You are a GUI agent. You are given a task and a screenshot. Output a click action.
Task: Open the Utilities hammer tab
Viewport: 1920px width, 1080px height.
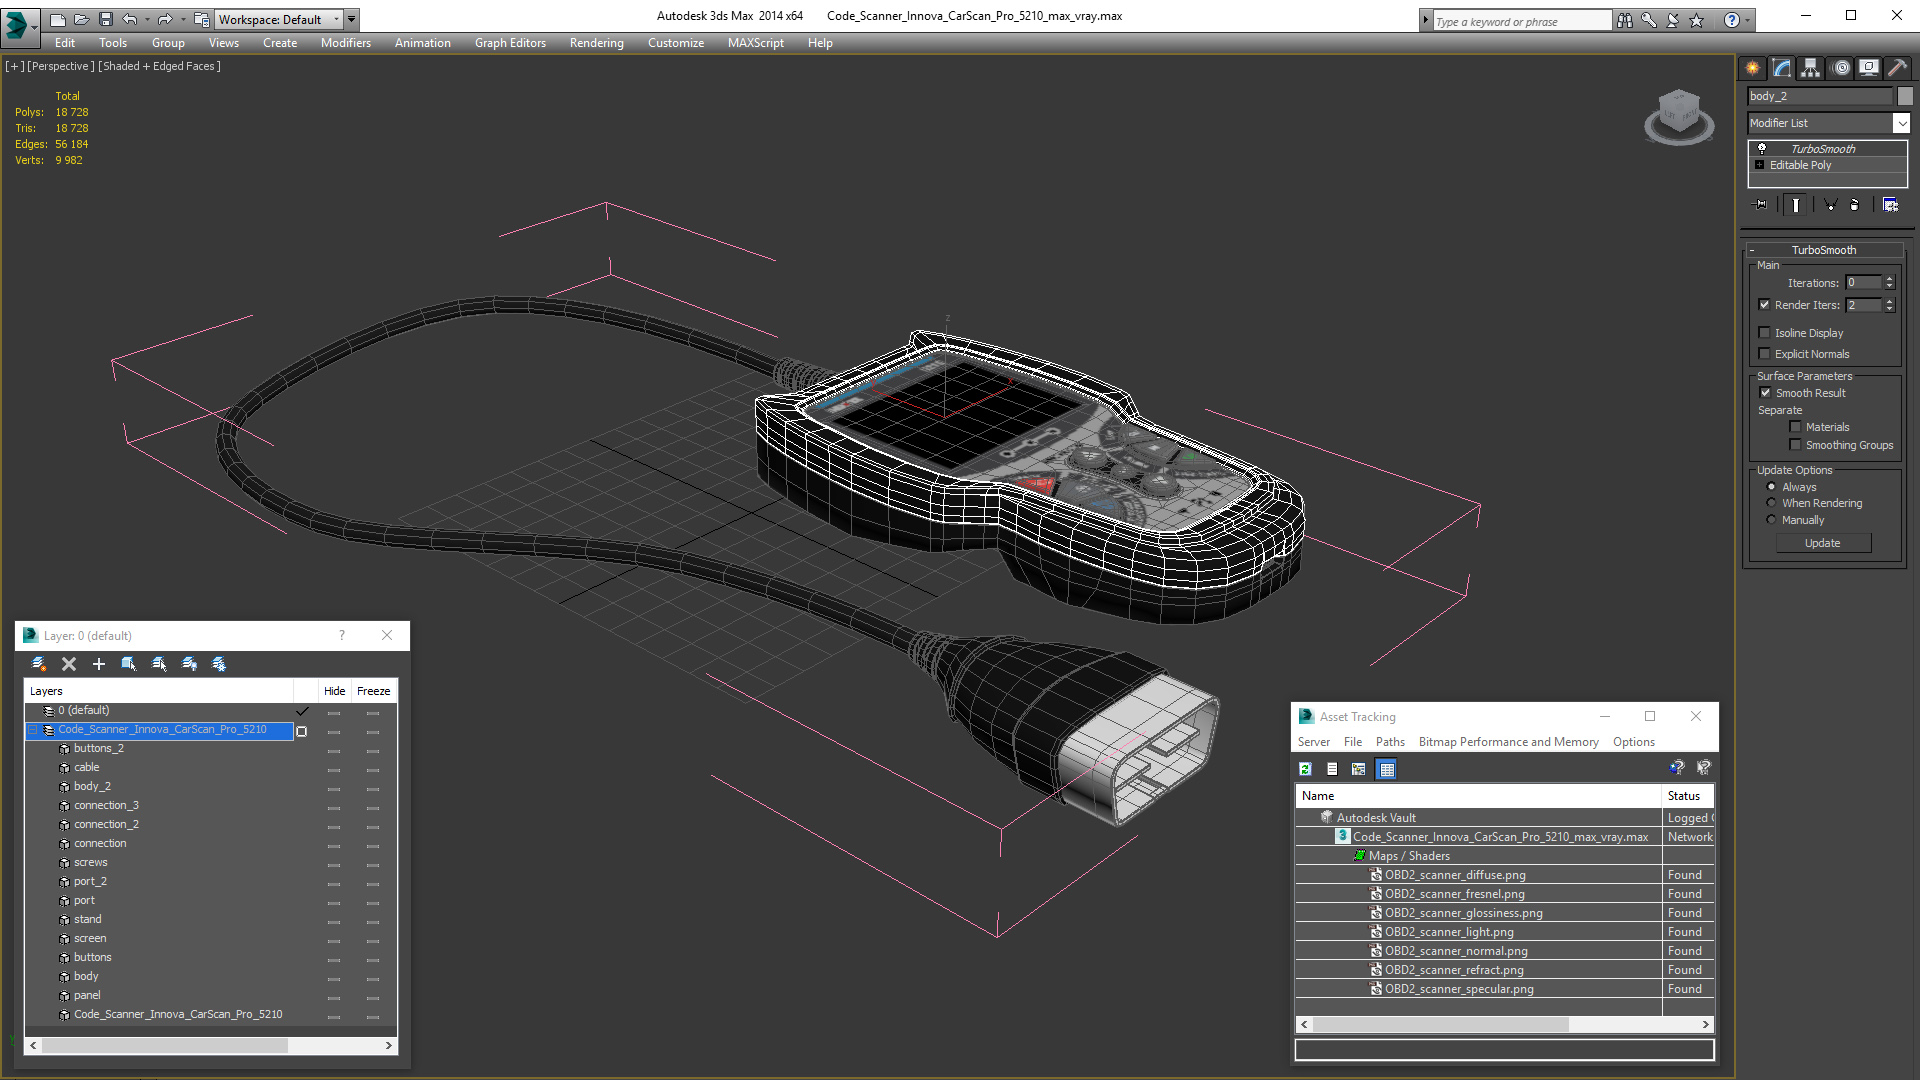click(x=1897, y=68)
